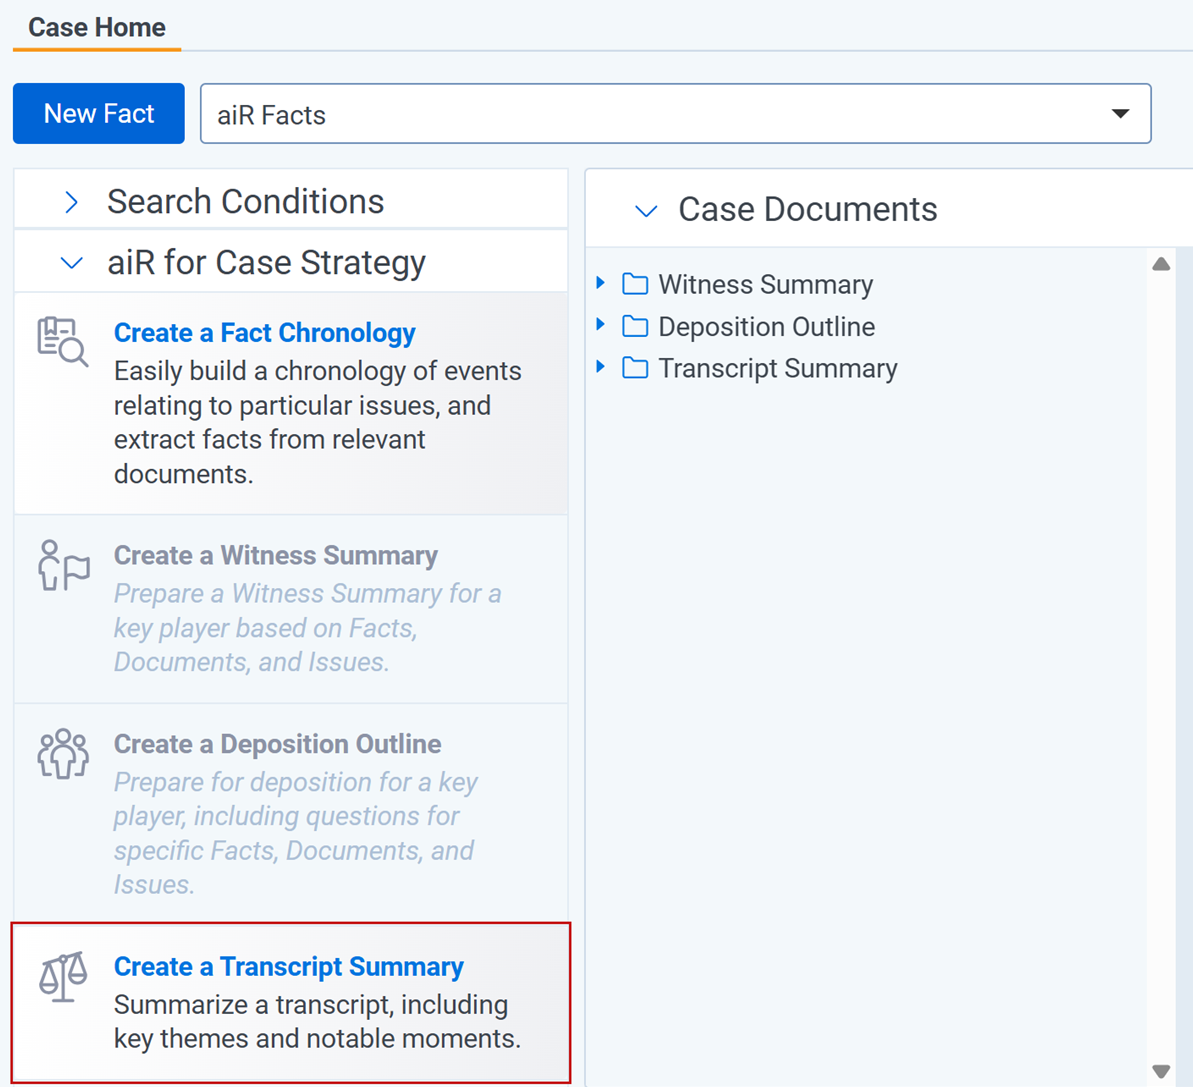Select the Transcript Summary folder label

(778, 368)
